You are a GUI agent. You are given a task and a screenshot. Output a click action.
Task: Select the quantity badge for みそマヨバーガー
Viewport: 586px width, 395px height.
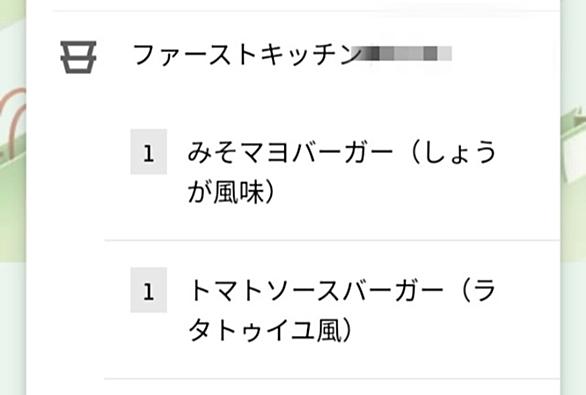[x=149, y=152]
